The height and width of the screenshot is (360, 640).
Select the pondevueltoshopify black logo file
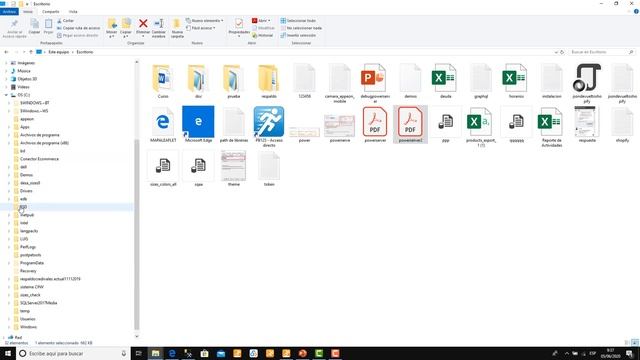click(x=587, y=78)
